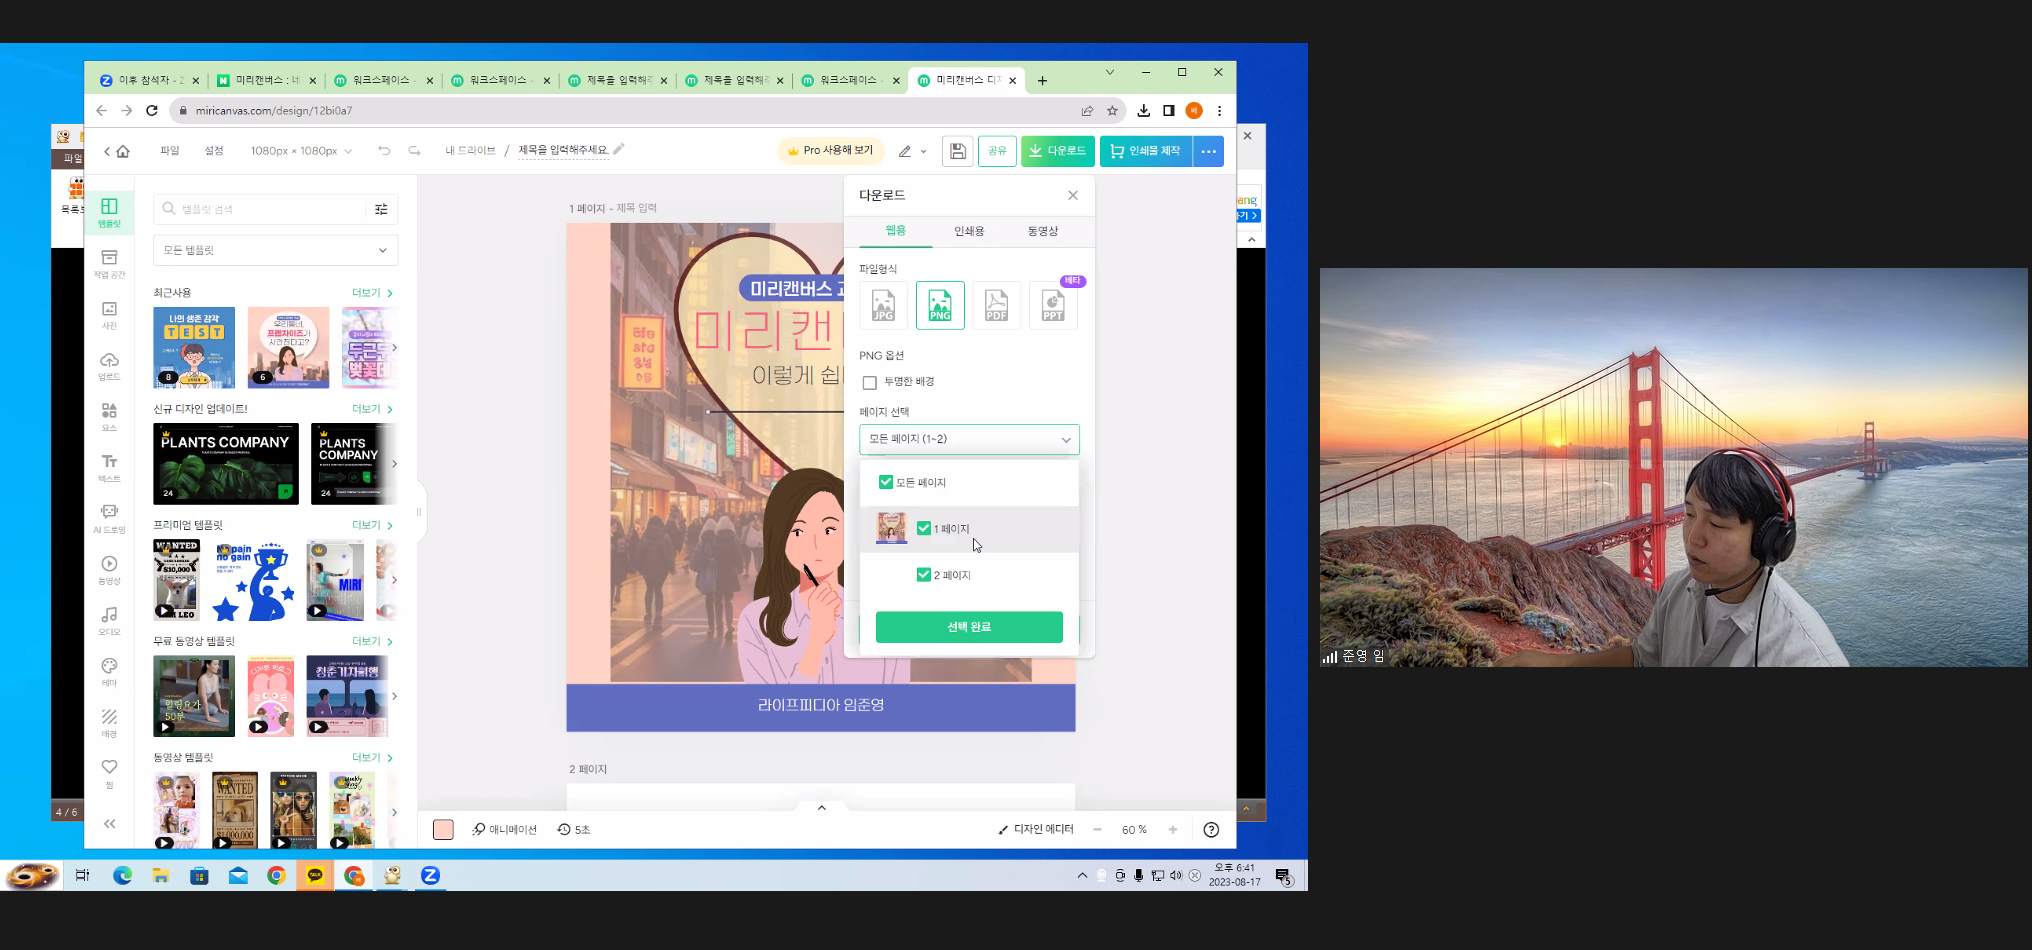Open the 사진 photos sidebar panel
The width and height of the screenshot is (2032, 950).
[x=109, y=315]
